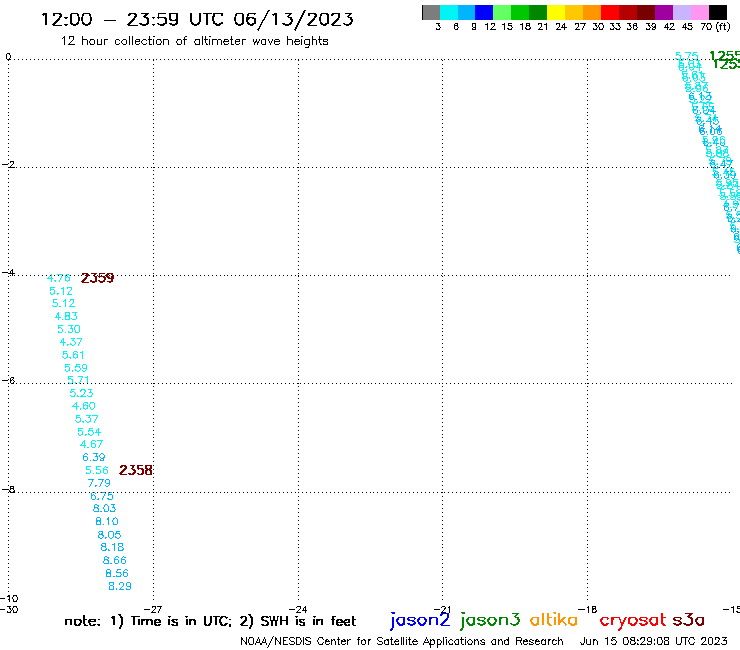This screenshot has height=650, width=740.
Task: Click the wave height value '5.54'
Action: coord(89,432)
